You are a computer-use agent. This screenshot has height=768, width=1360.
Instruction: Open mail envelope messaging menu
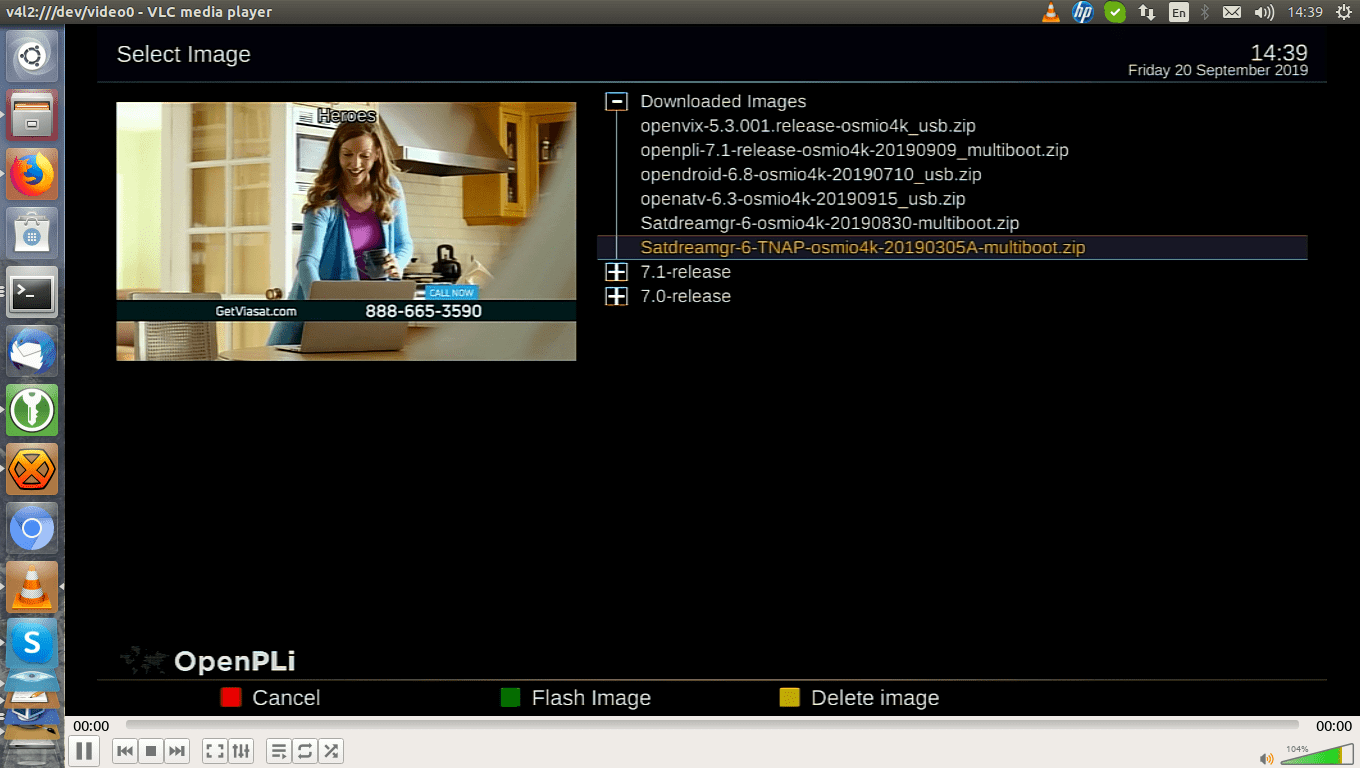coord(1232,12)
